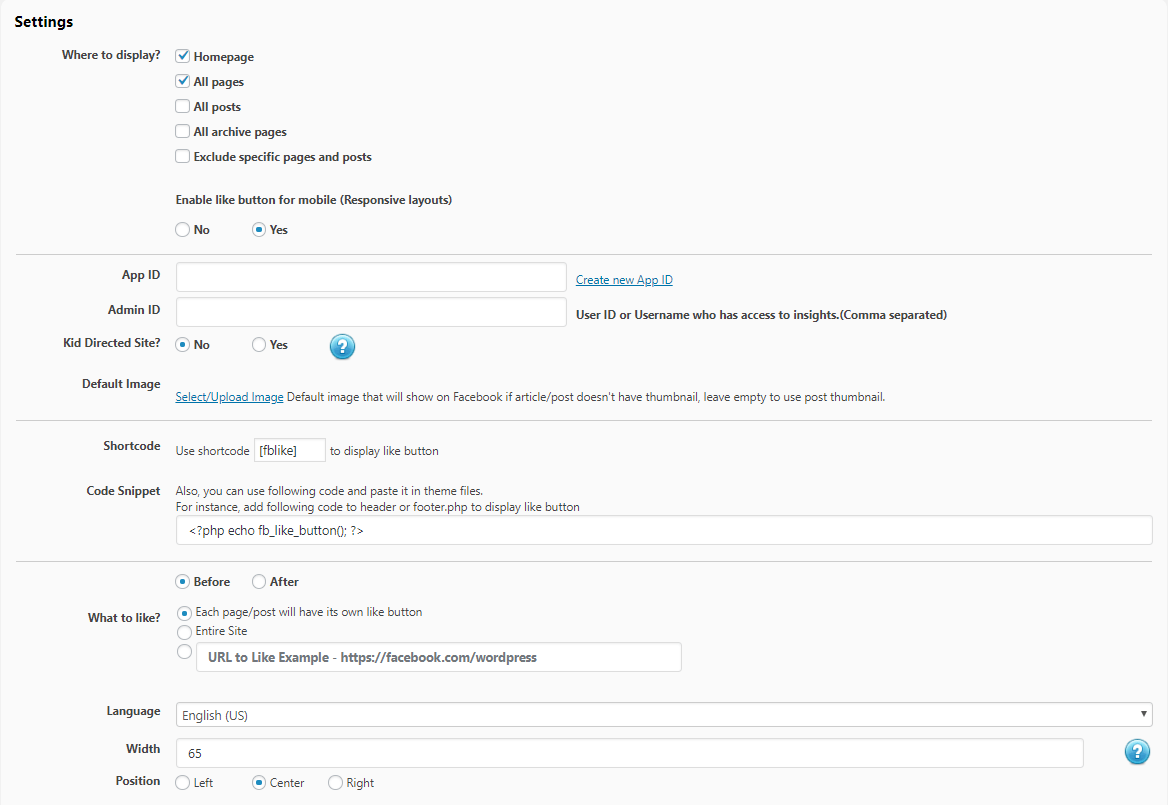Image resolution: width=1168 pixels, height=805 pixels.
Task: Click the [fblike] shortcode field
Action: 290,451
